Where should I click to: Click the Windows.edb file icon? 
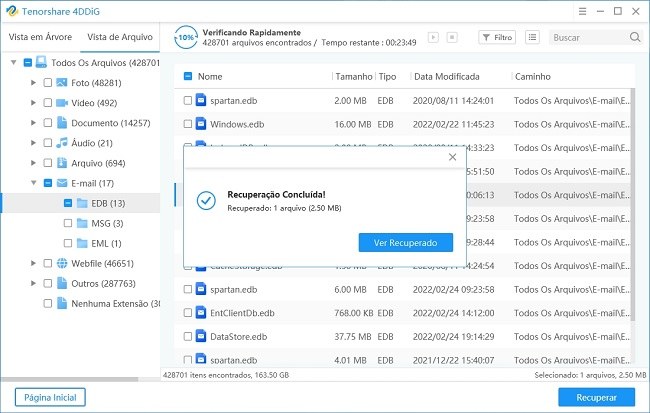[x=201, y=124]
